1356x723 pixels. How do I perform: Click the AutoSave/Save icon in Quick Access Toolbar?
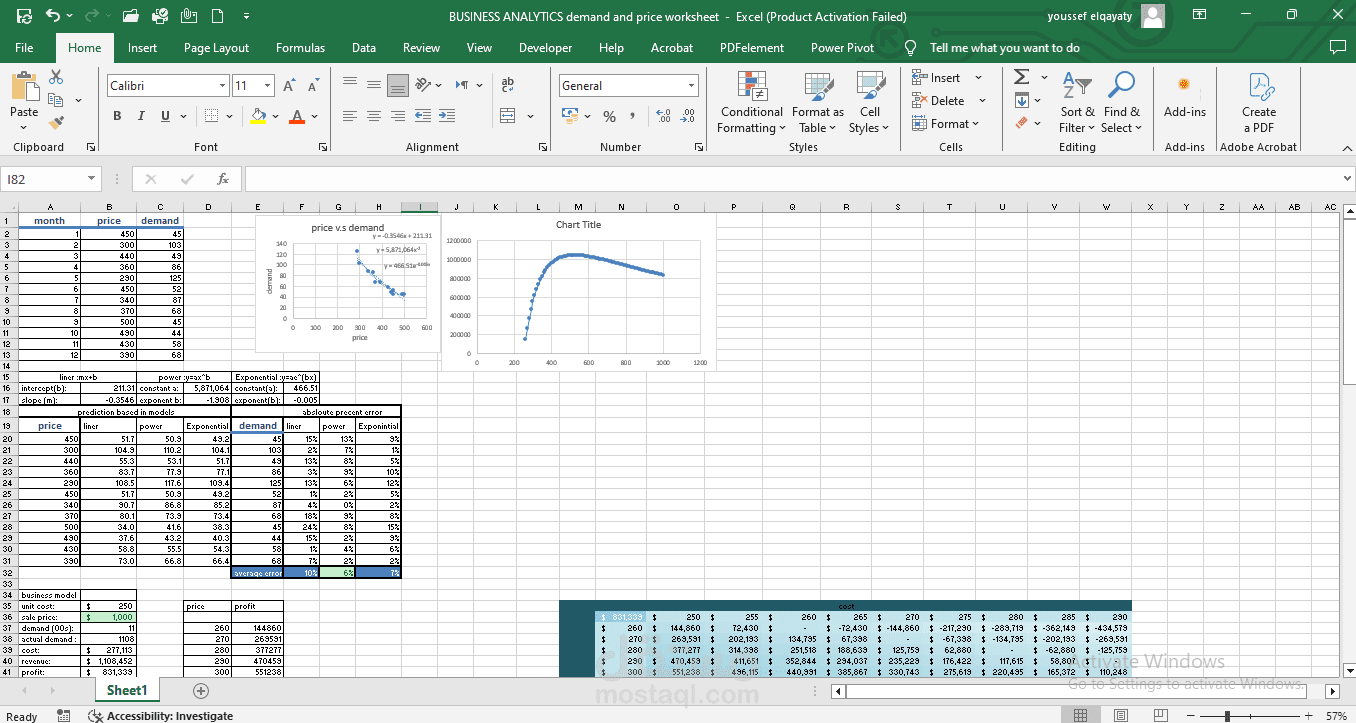point(25,16)
